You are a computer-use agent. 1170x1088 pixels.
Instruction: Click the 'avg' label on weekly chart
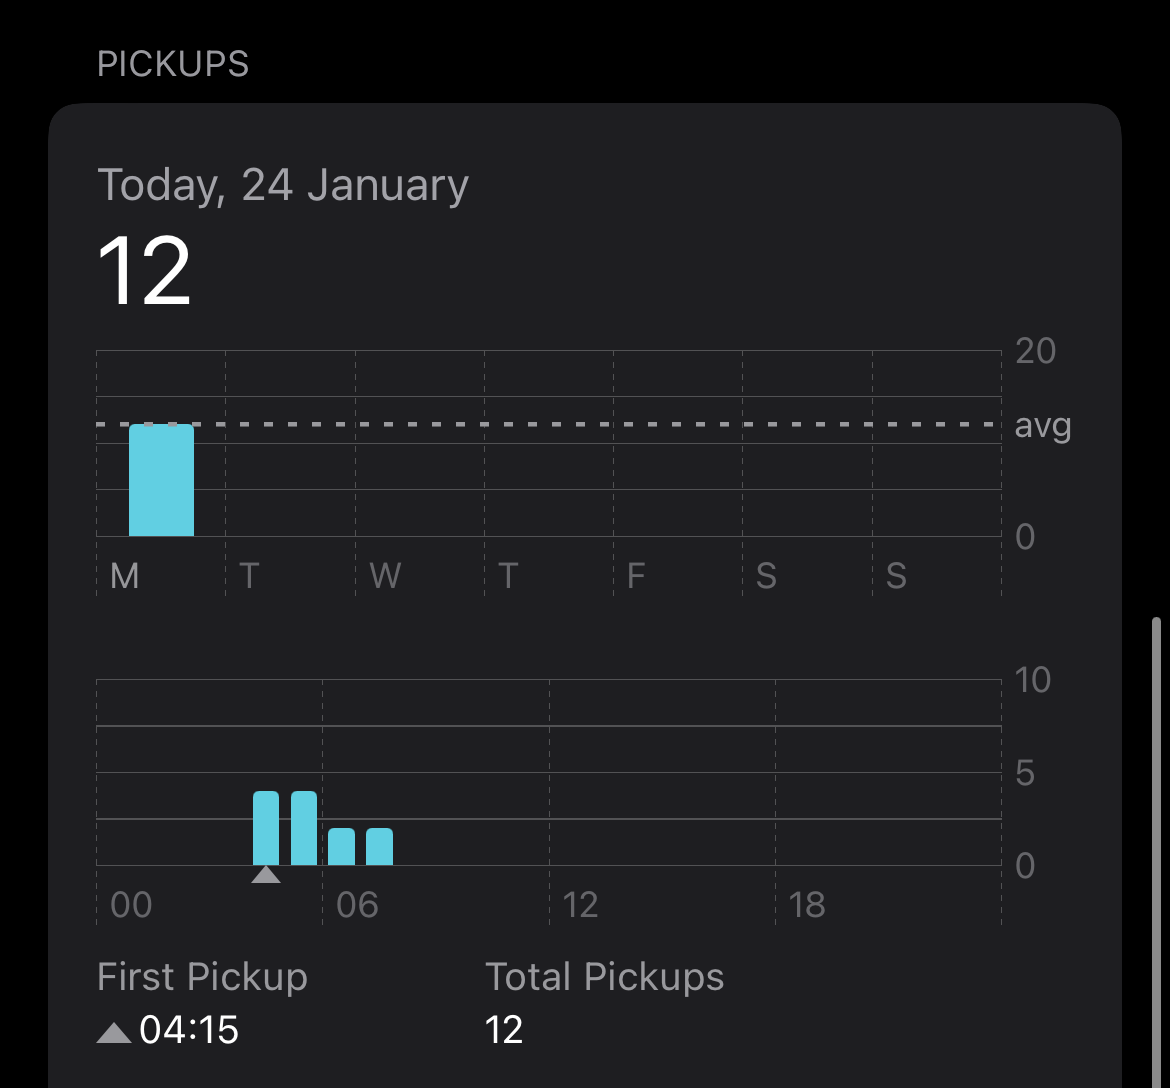click(x=1042, y=426)
